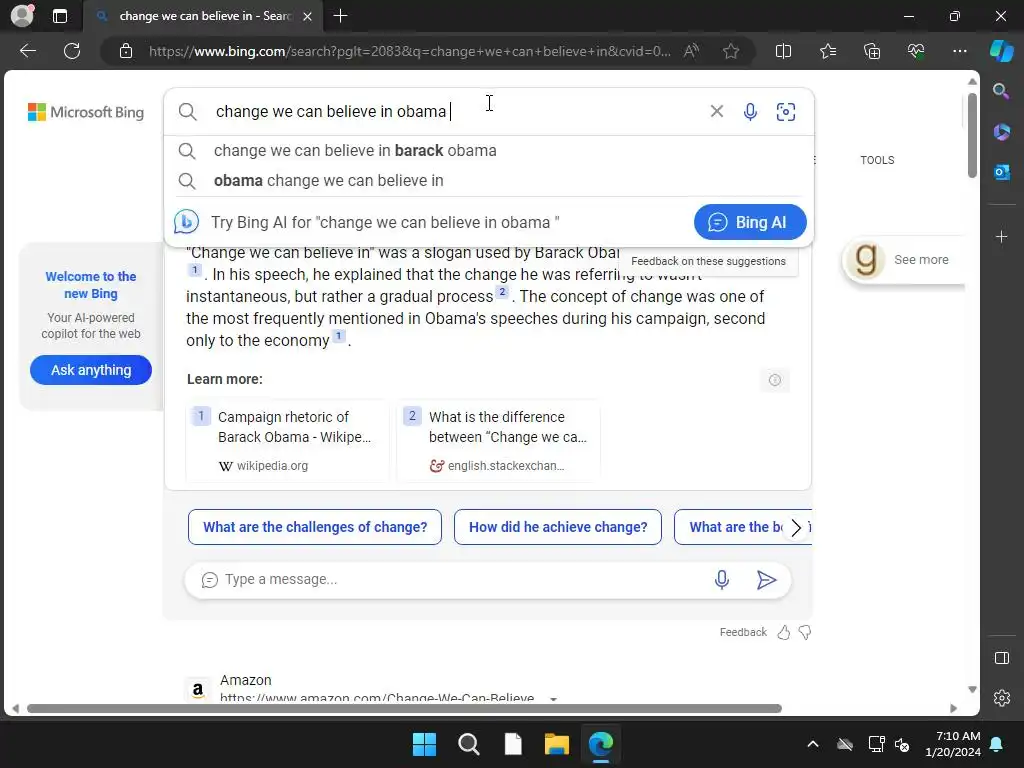The width and height of the screenshot is (1024, 768).
Task: Open the Favorites list
Action: click(827, 51)
